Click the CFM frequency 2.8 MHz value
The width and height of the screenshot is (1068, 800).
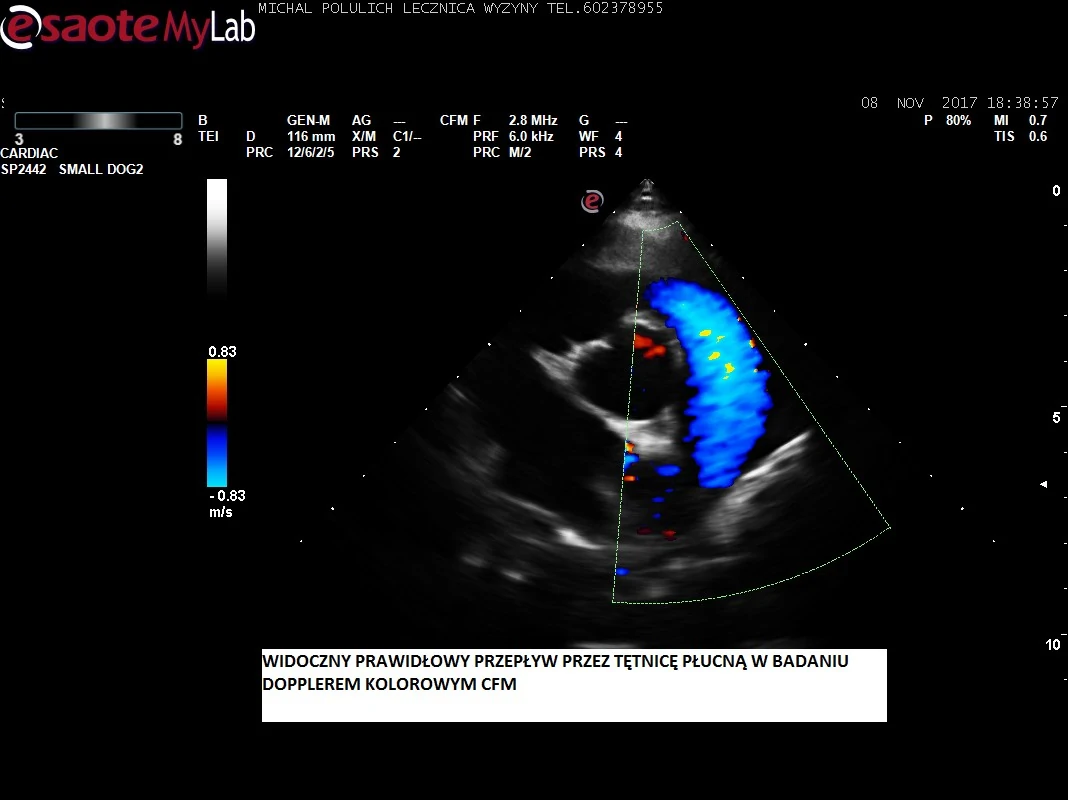pos(532,120)
